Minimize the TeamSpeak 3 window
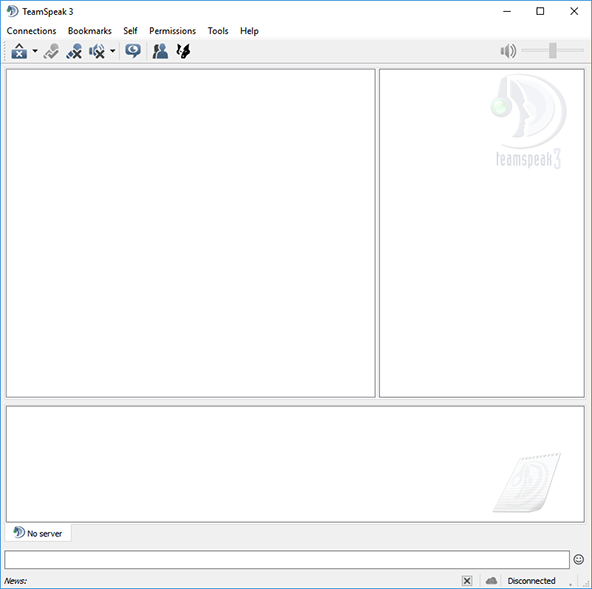Image resolution: width=592 pixels, height=589 pixels. point(507,11)
